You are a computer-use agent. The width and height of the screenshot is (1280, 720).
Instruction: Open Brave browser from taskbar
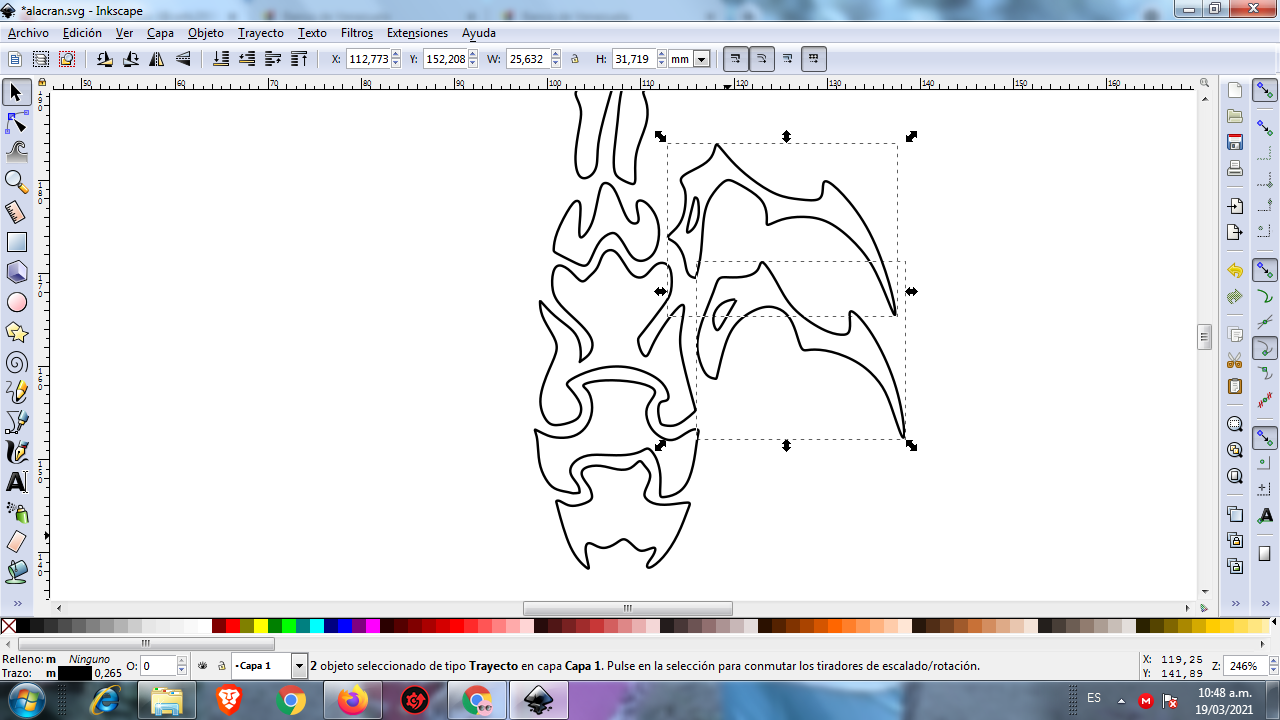coord(229,700)
